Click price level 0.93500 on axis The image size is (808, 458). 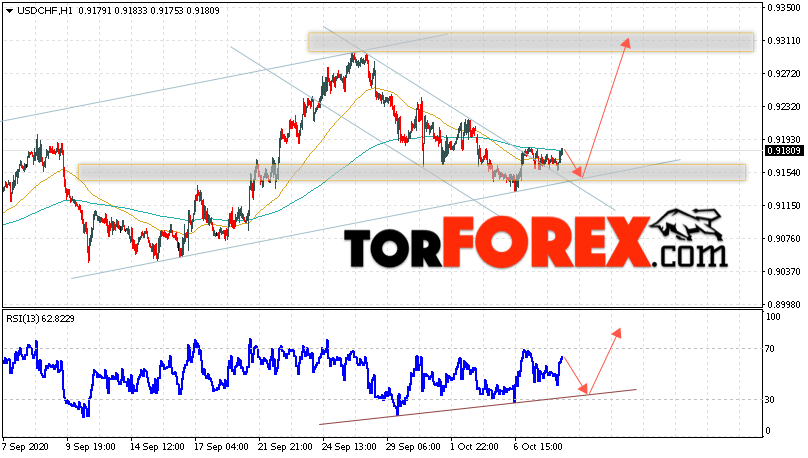click(x=784, y=8)
